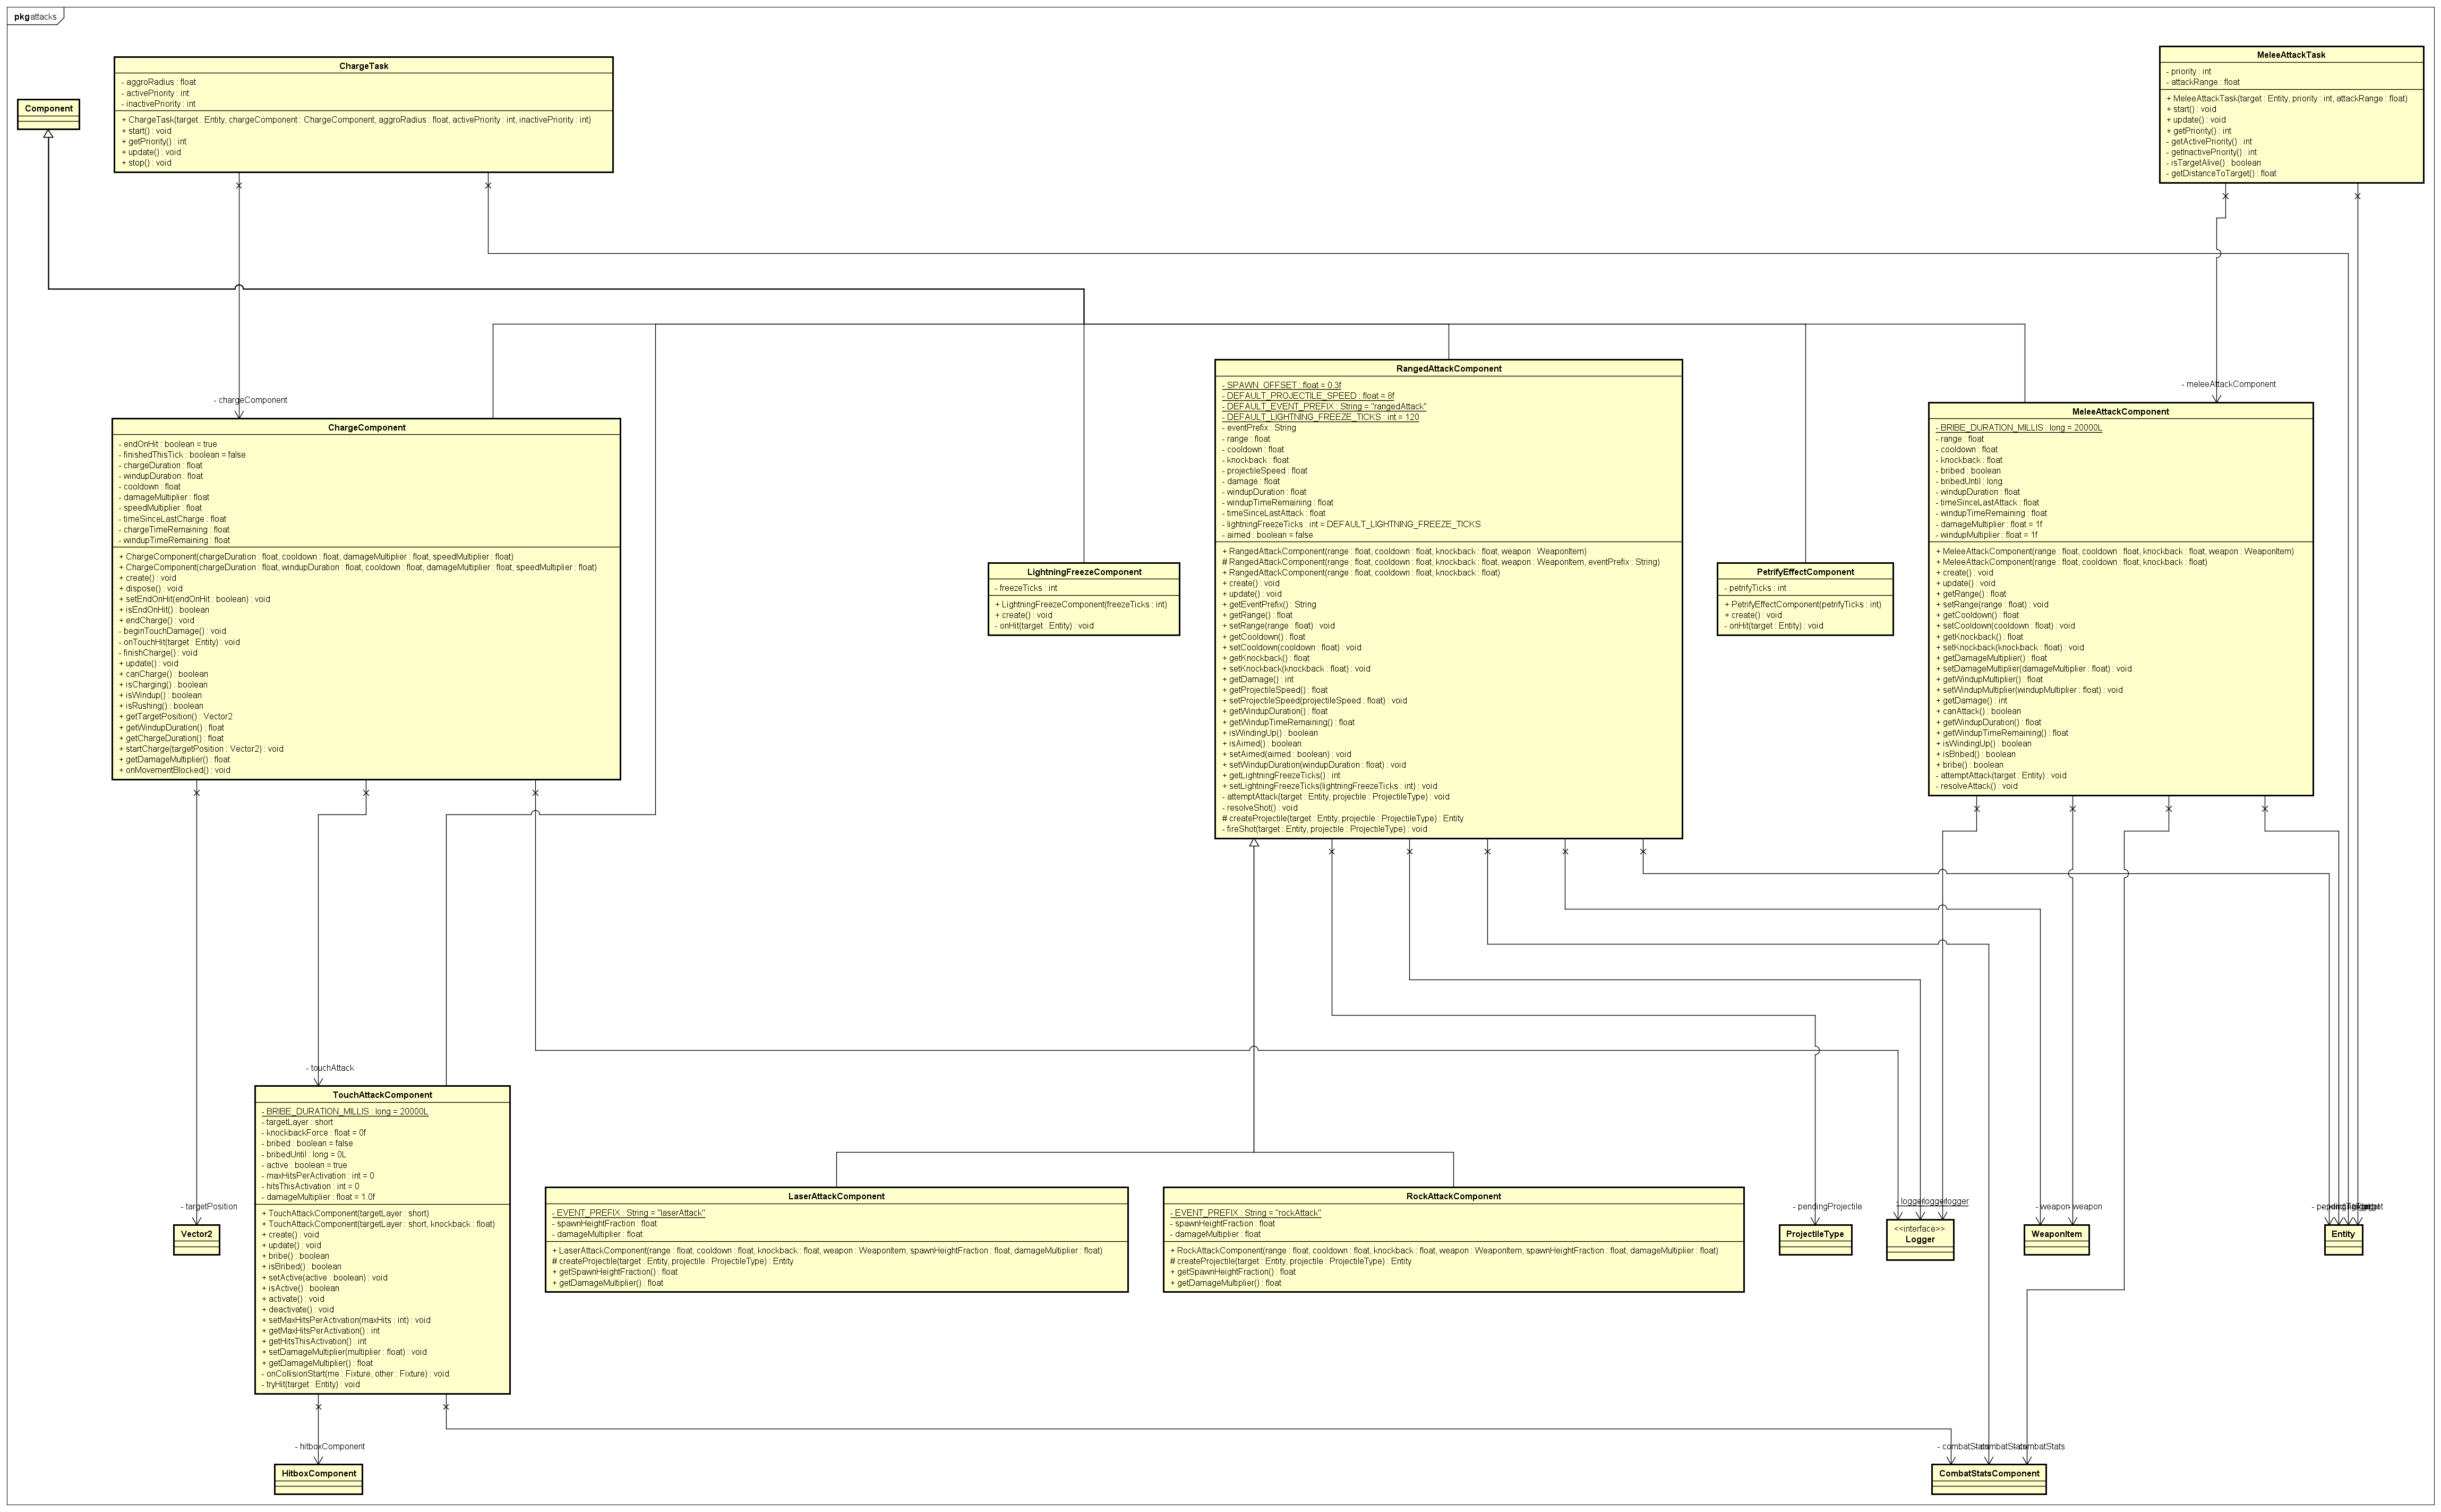The width and height of the screenshot is (2441, 1512).
Task: Select the chargeComponent association label
Action: click(250, 400)
